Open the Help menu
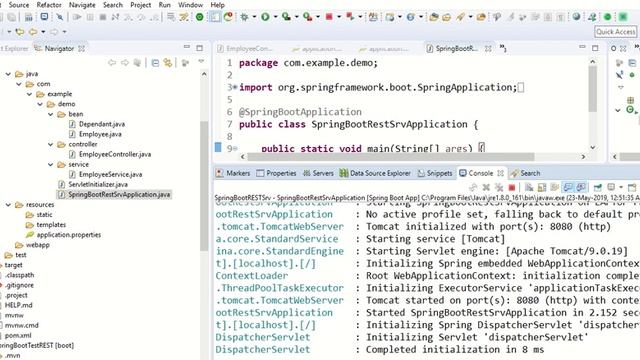 point(218,5)
